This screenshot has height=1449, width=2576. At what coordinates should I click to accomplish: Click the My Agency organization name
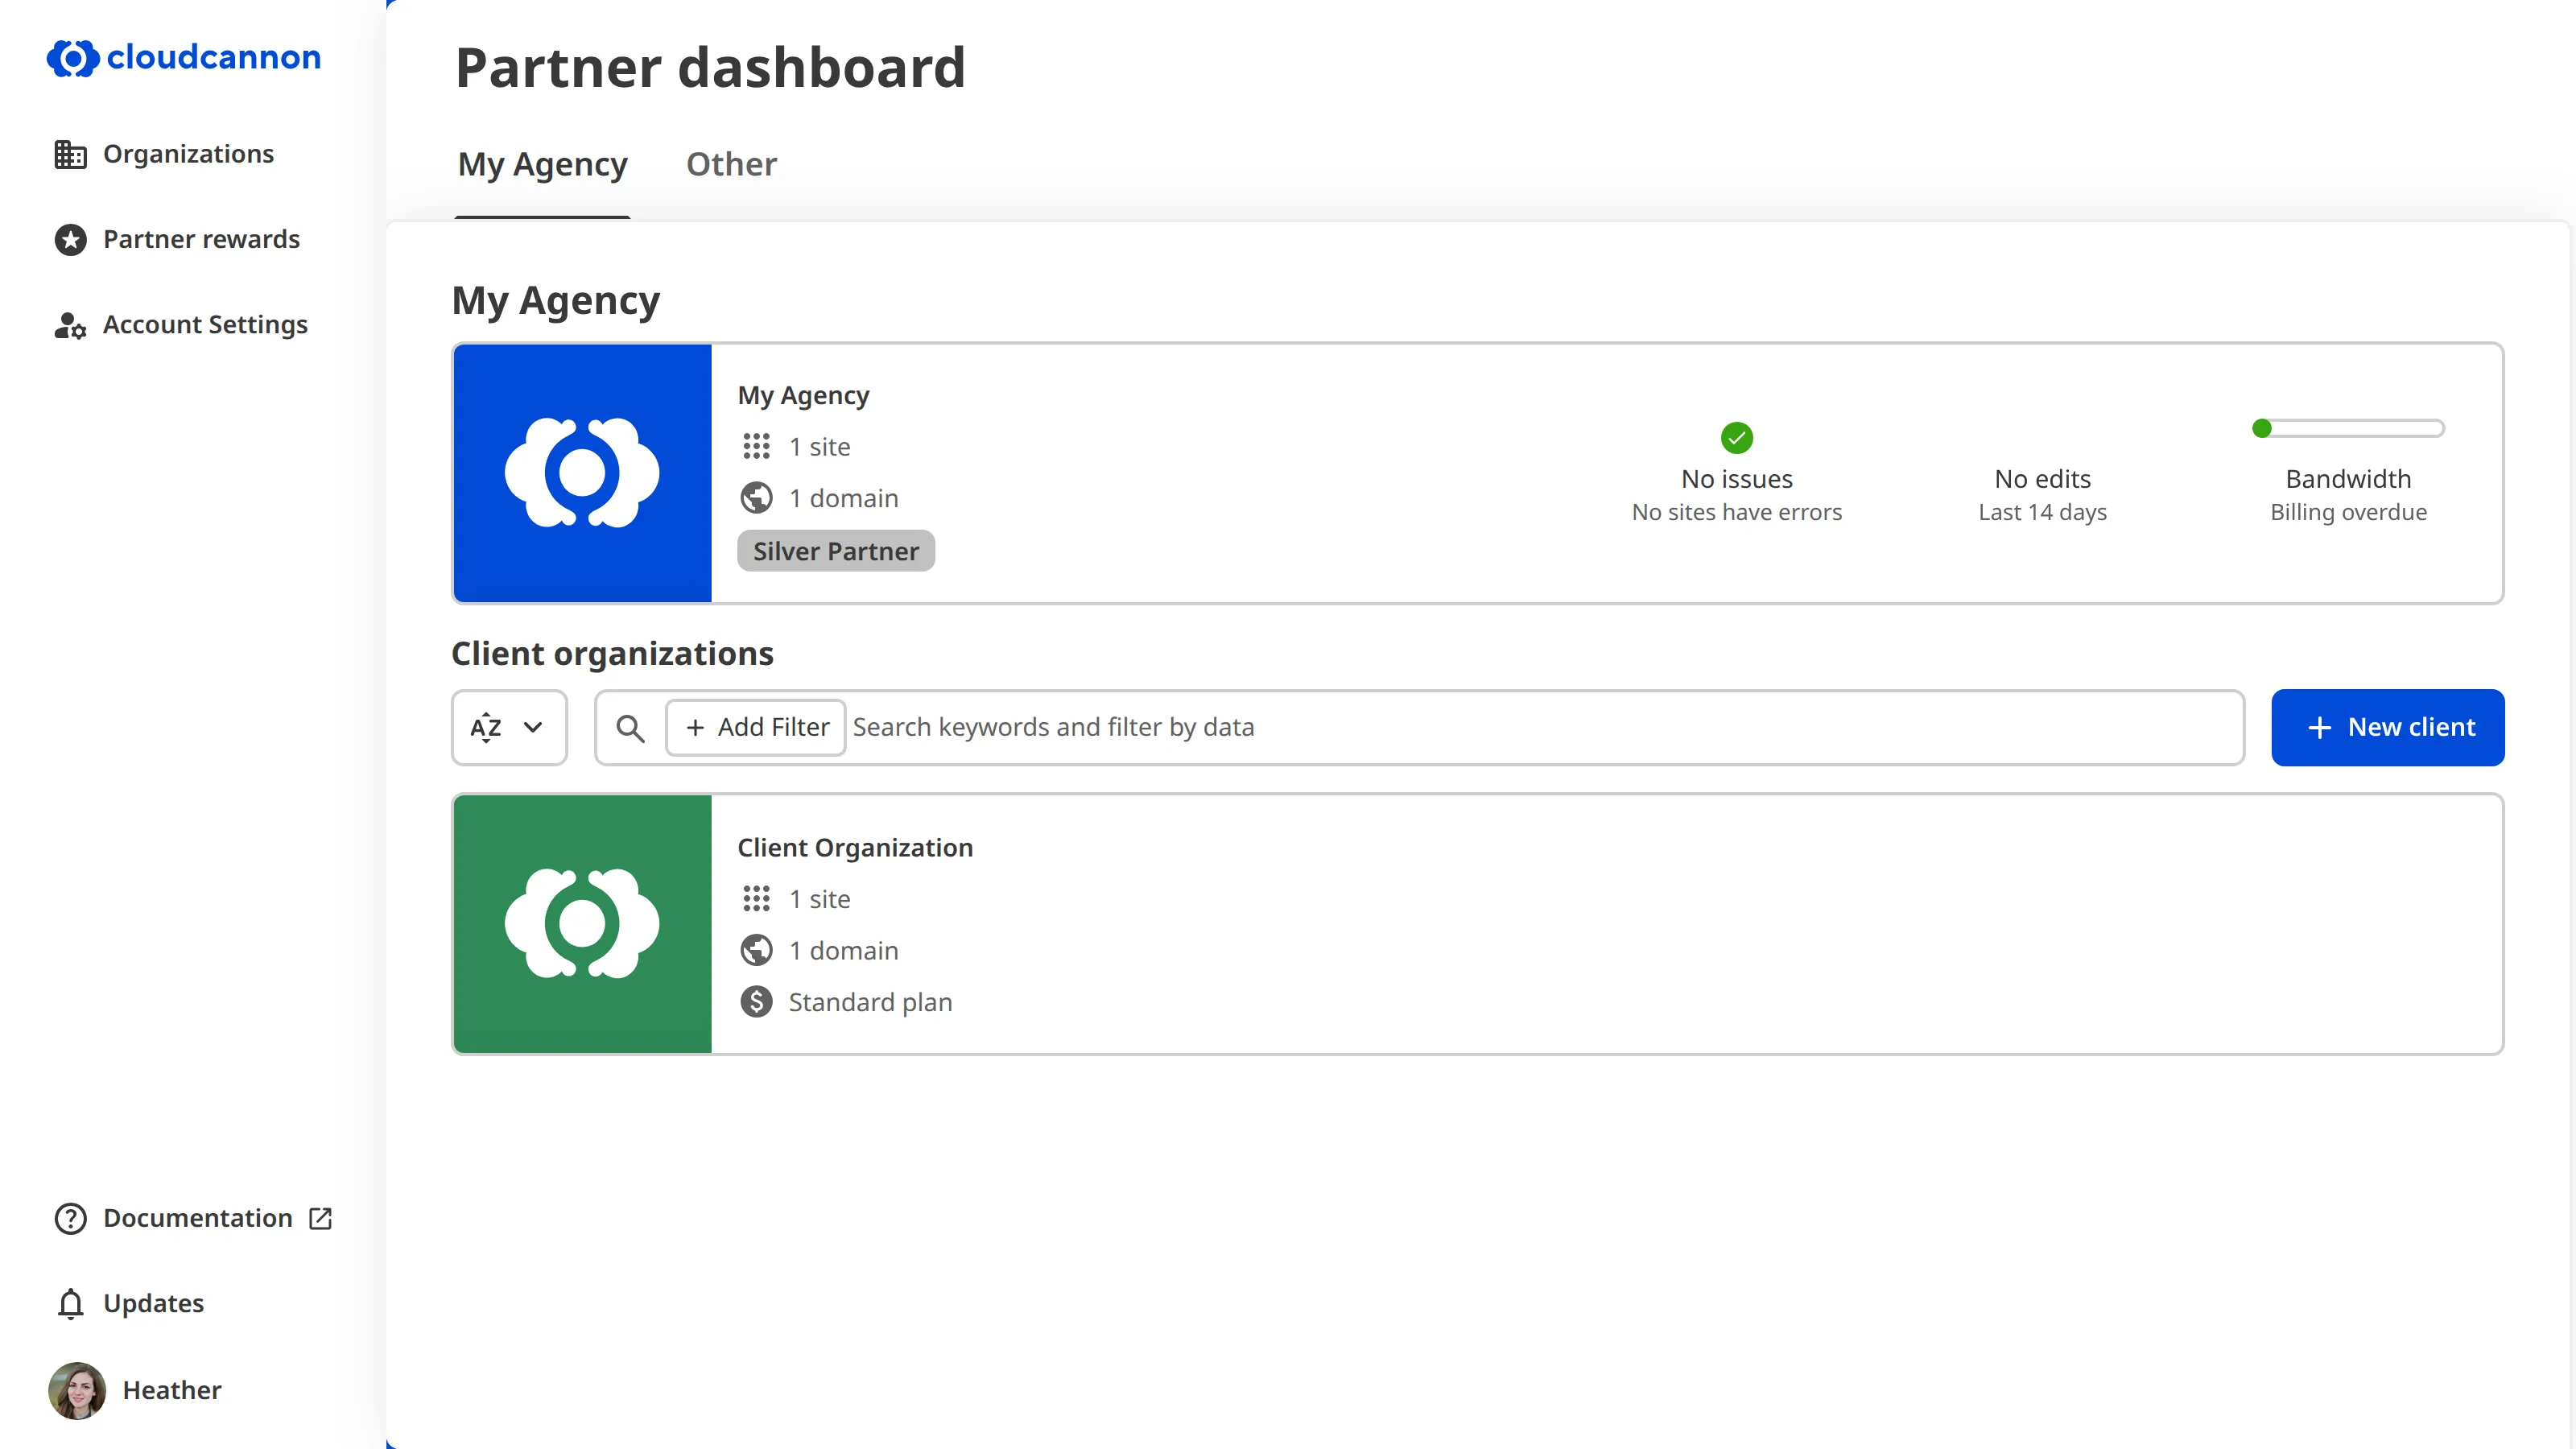click(x=803, y=395)
